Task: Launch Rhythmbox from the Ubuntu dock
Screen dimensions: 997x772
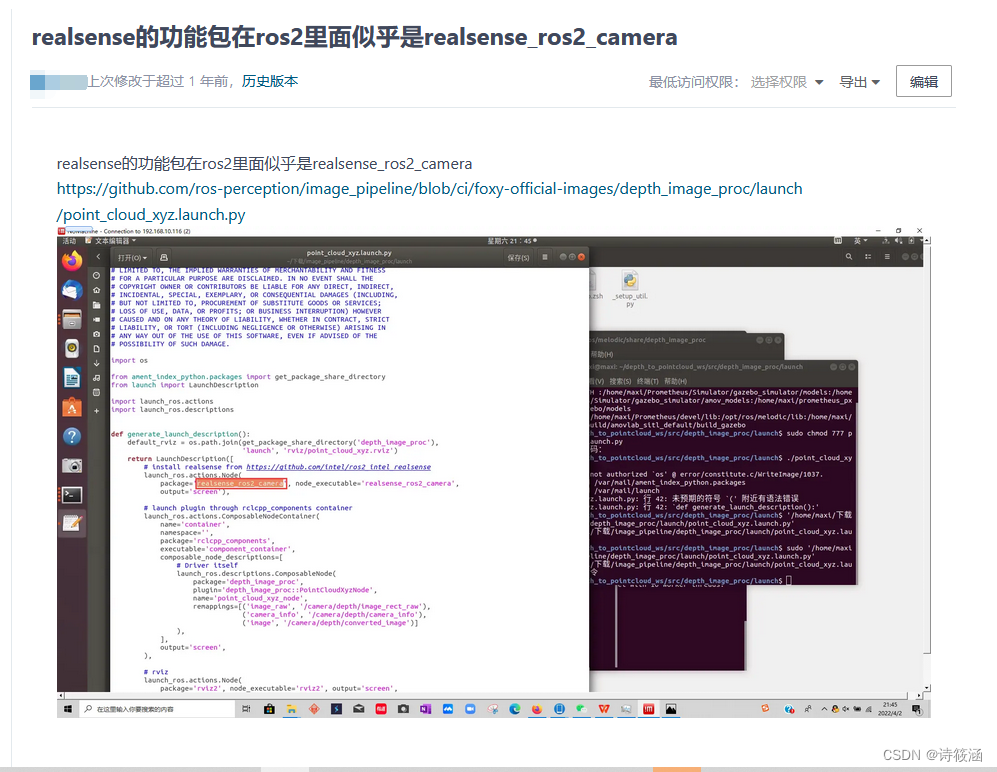Action: 72,348
